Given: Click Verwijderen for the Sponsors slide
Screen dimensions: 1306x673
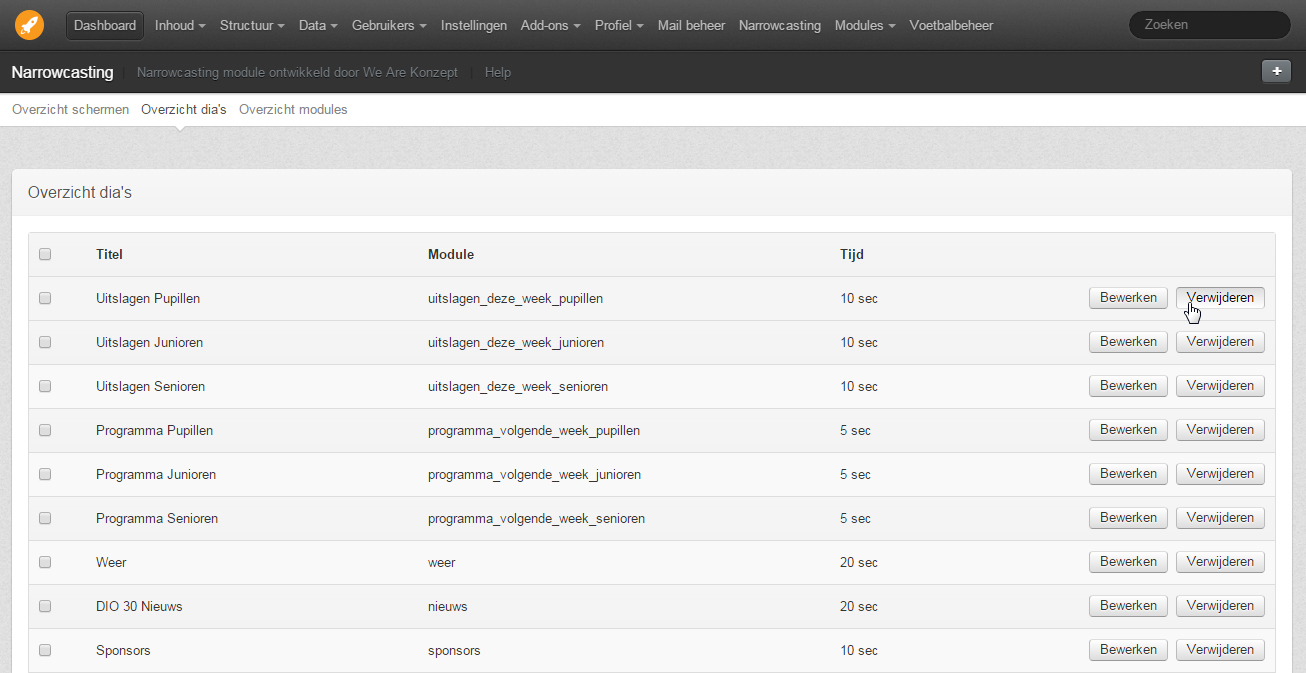Looking at the screenshot, I should [1220, 650].
